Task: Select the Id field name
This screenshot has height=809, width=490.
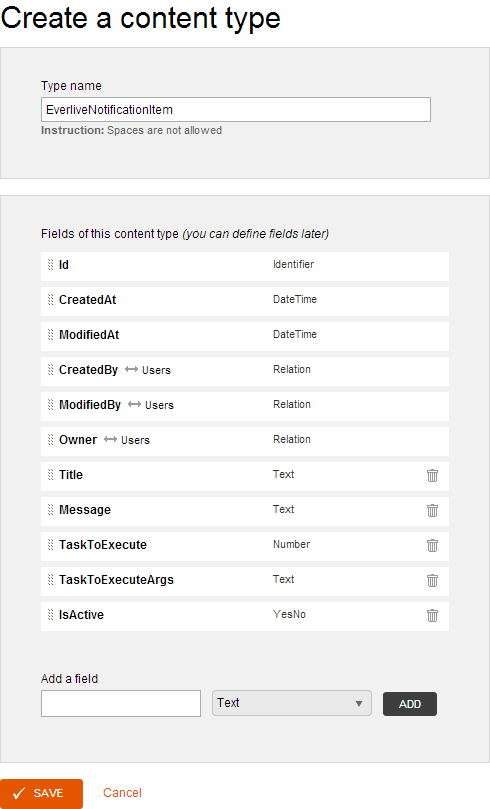Action: pyautogui.click(x=64, y=265)
